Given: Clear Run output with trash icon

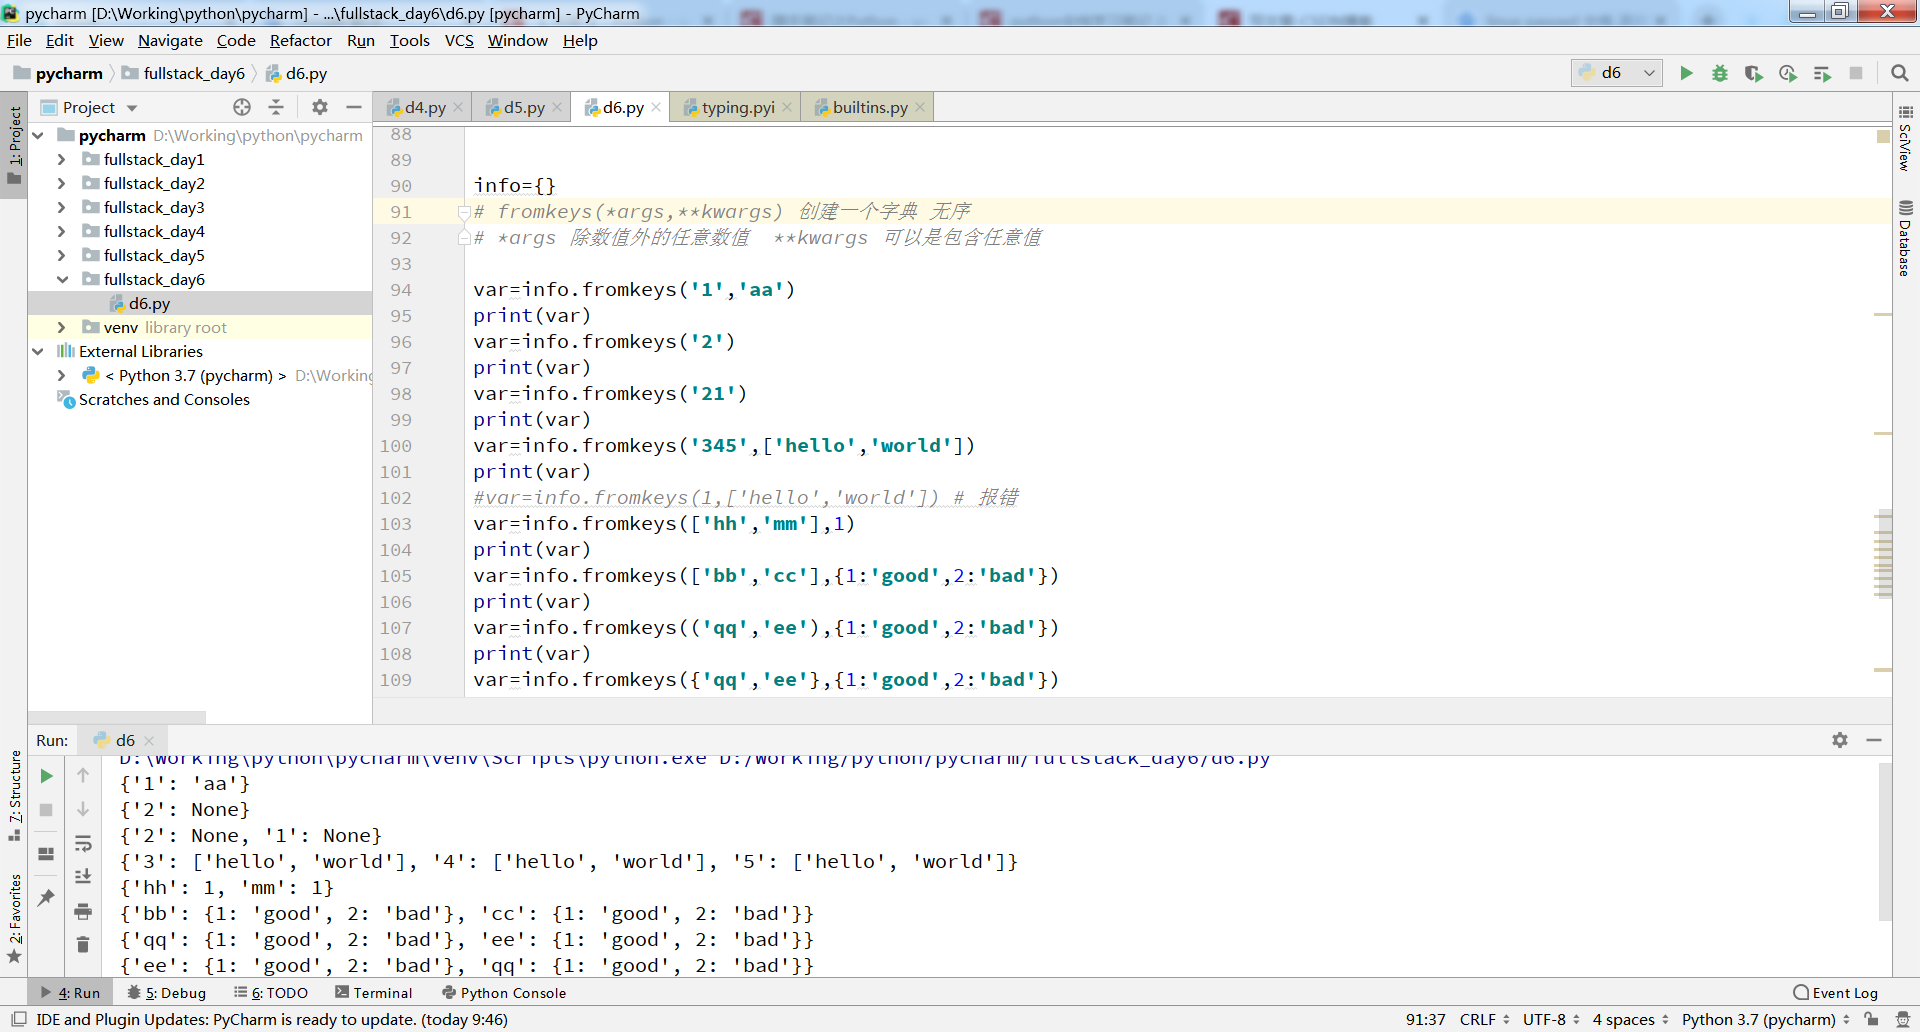Looking at the screenshot, I should pyautogui.click(x=83, y=944).
